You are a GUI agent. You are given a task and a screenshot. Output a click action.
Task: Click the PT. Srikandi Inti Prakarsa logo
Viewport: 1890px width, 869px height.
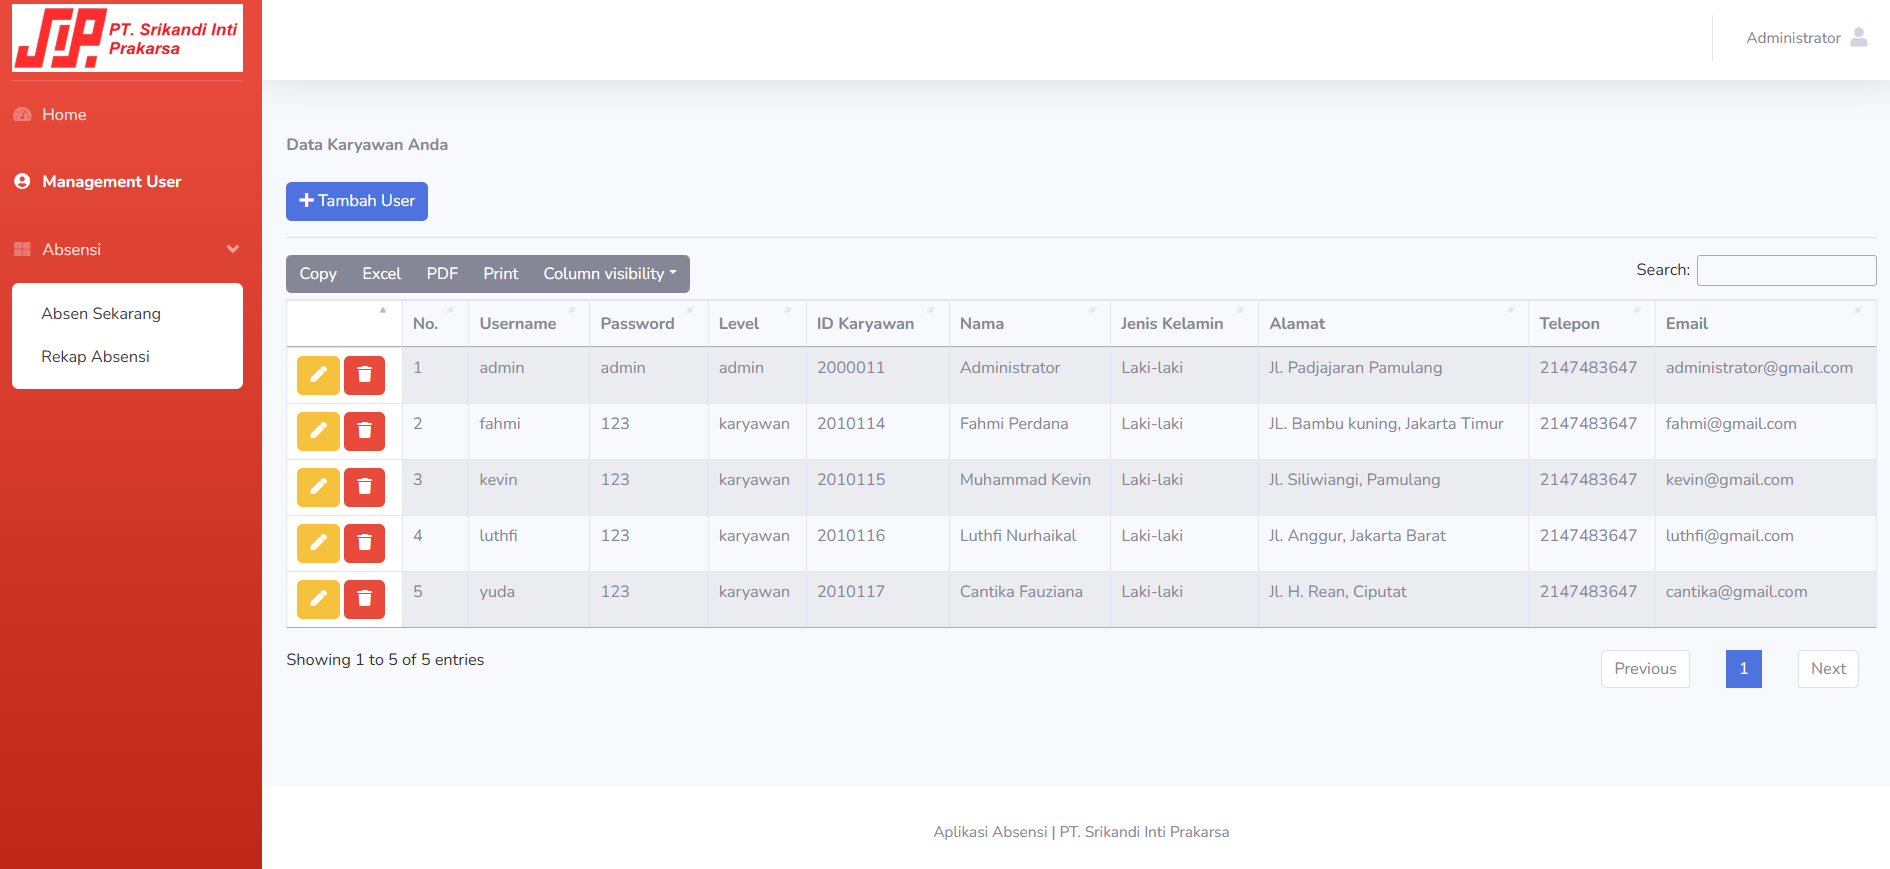[x=127, y=38]
